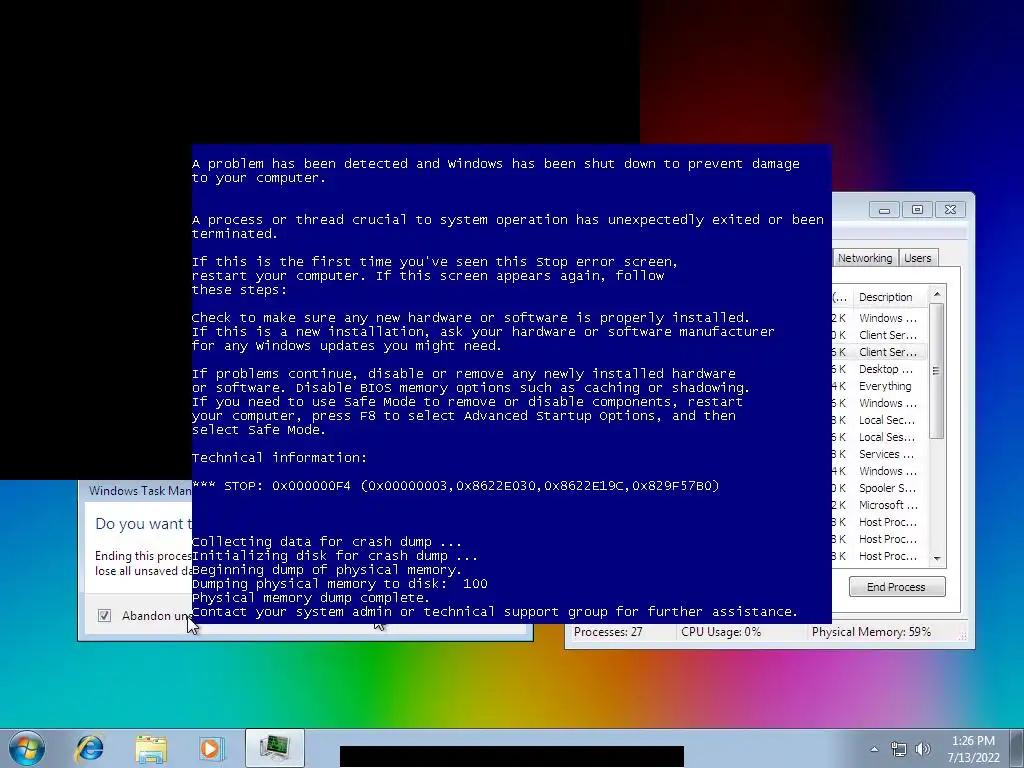
Task: Click CPU Usage: 0% in status bar
Action: pos(720,632)
